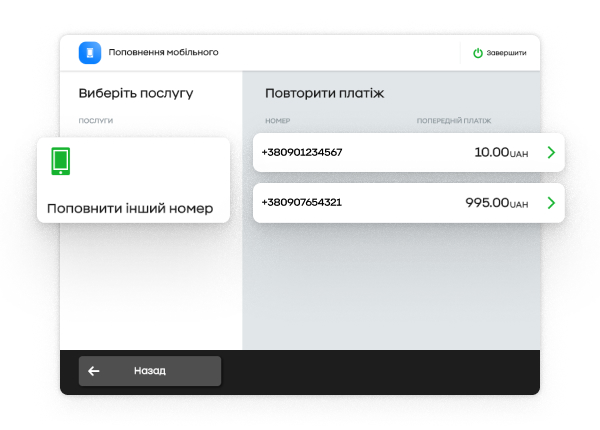Select the green smartphone icon in the service card
This screenshot has width=600, height=430.
61,160
